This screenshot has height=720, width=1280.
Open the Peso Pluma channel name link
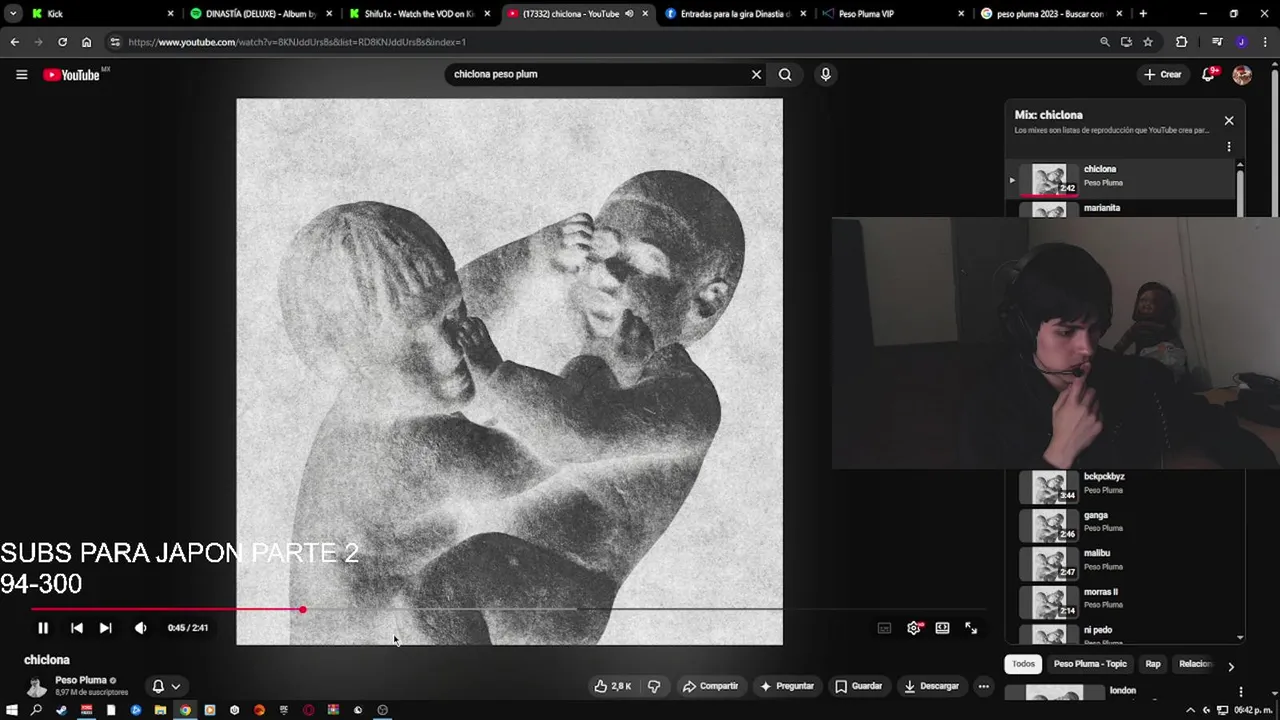pos(80,680)
